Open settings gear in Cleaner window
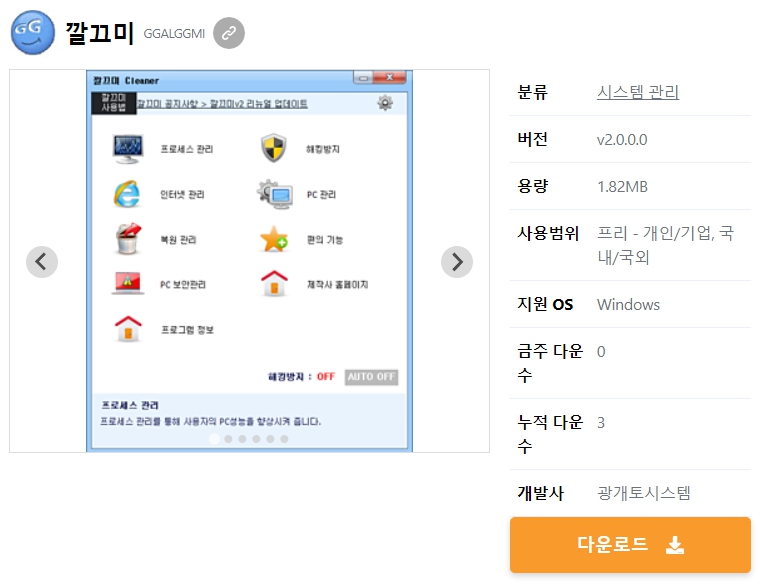The image size is (760, 584). [385, 103]
